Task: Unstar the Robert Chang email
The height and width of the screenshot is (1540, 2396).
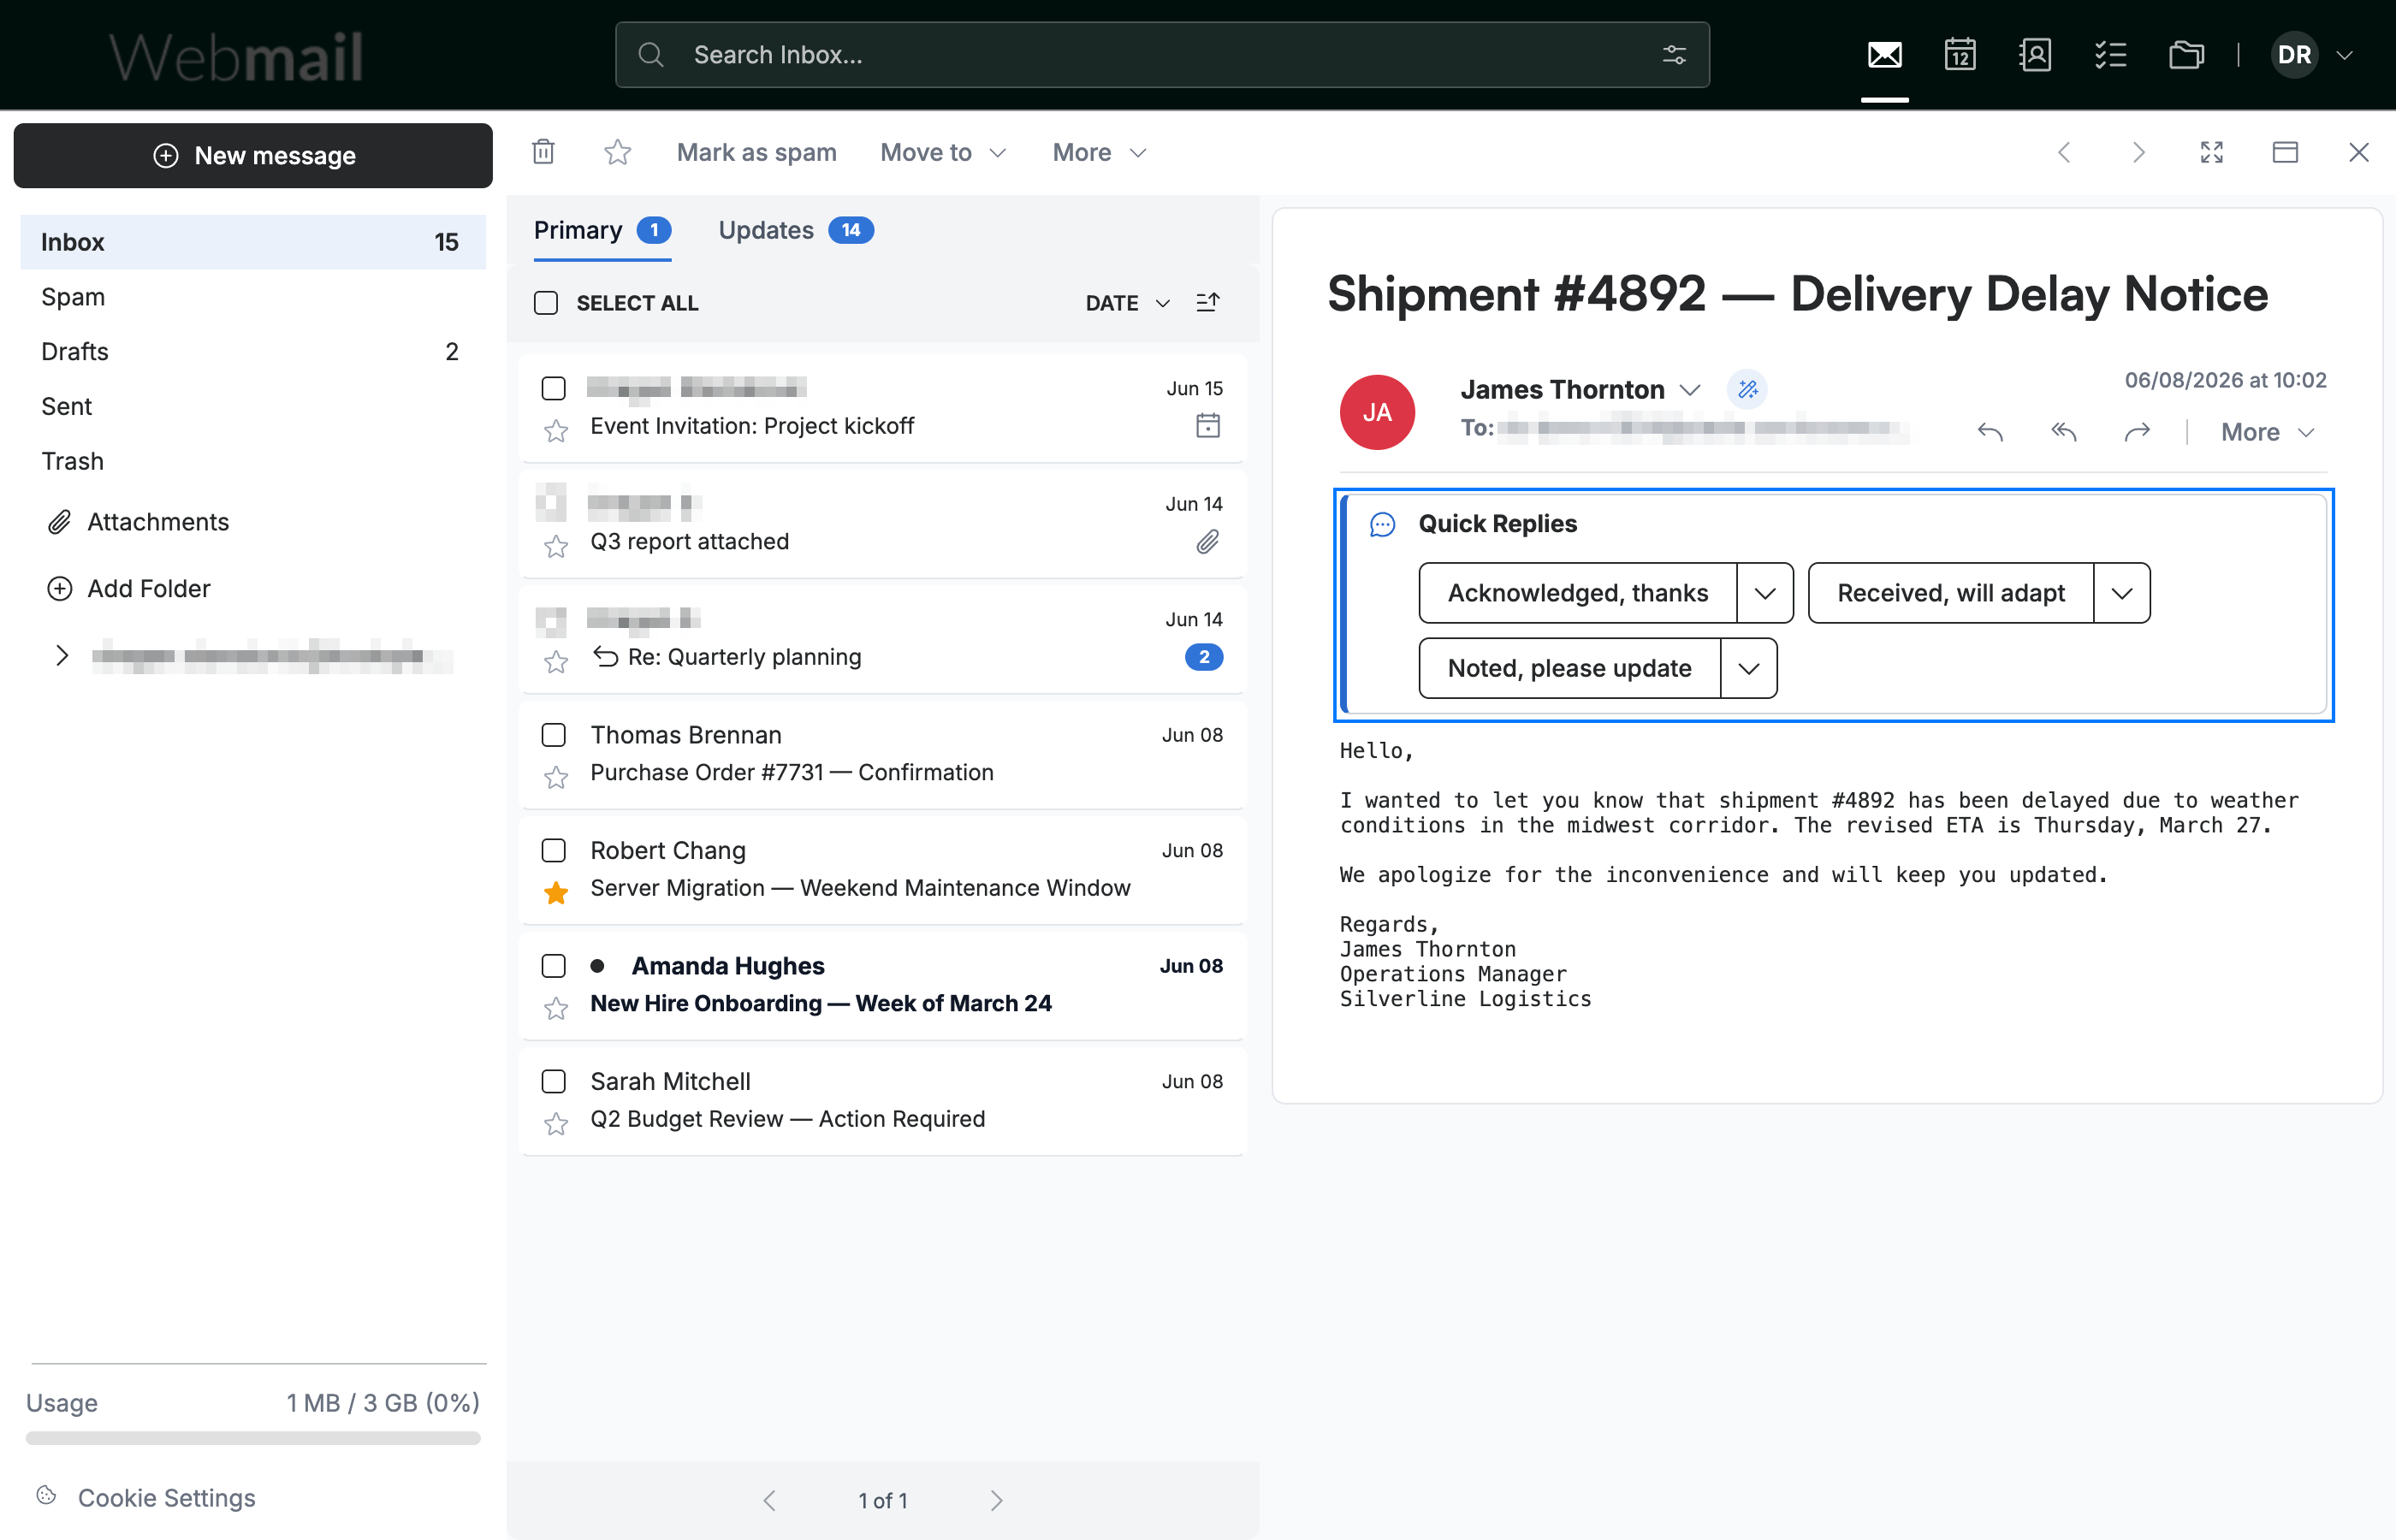Action: pyautogui.click(x=556, y=892)
